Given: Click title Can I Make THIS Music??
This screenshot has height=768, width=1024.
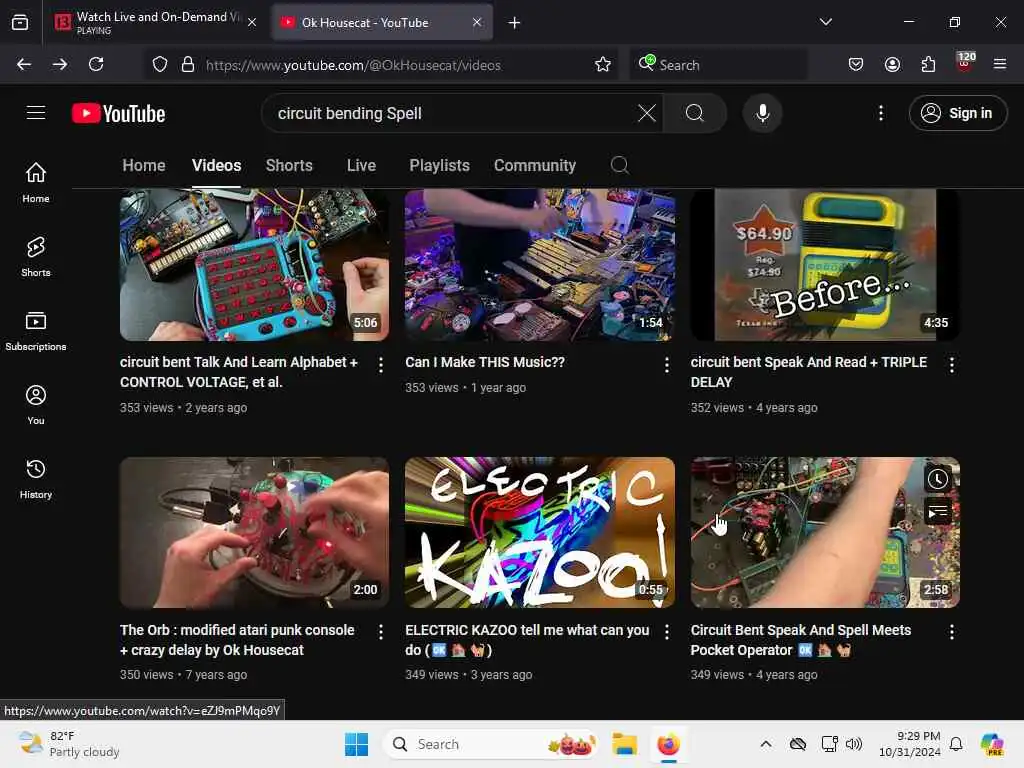Looking at the screenshot, I should click(x=485, y=362).
